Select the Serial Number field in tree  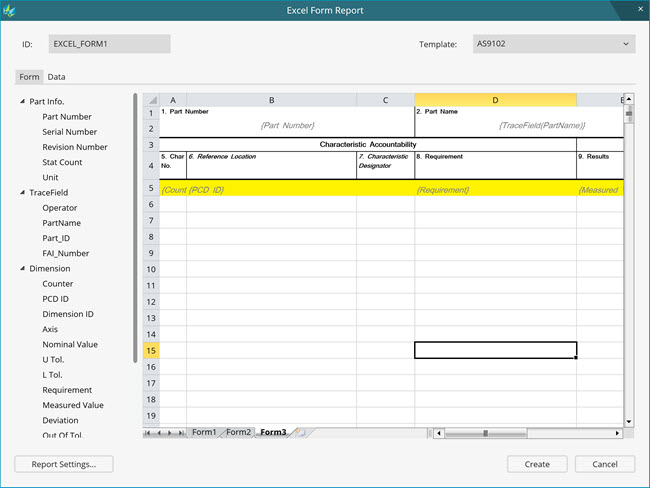click(69, 132)
